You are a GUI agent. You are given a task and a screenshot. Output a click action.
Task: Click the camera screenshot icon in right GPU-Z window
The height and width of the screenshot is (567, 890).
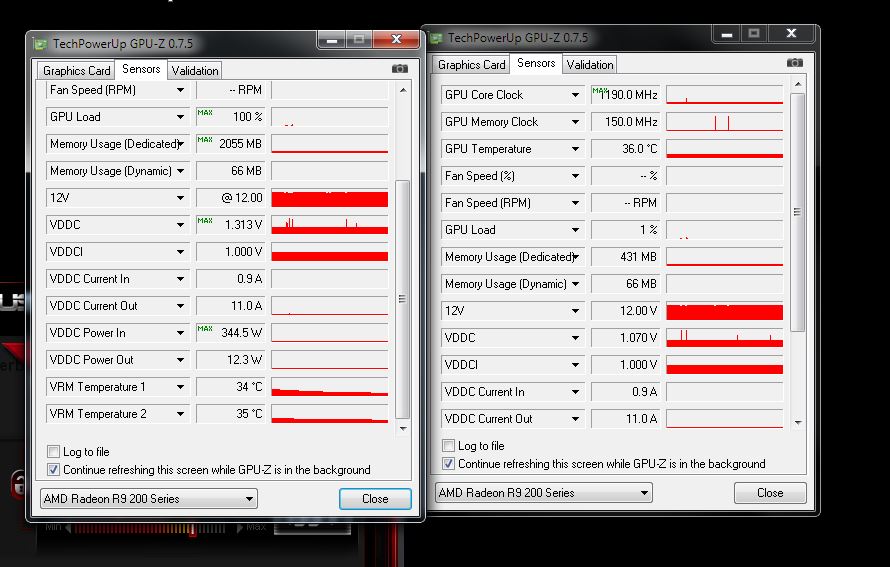coord(795,62)
